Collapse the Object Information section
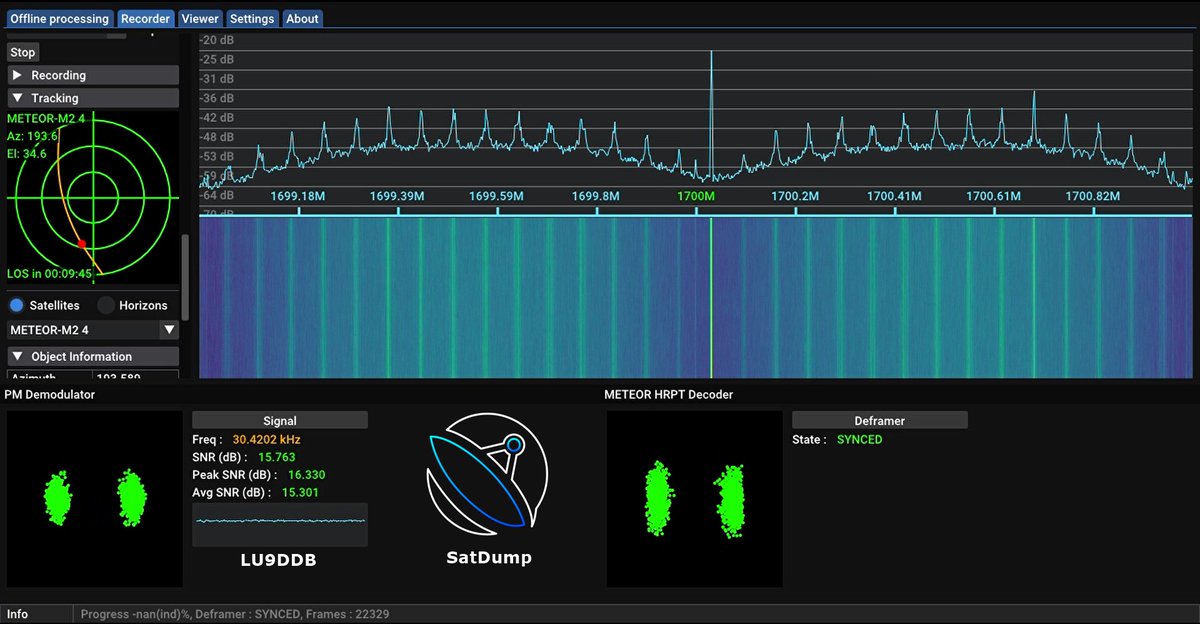Screen dimensions: 1200x624 [x=93, y=356]
